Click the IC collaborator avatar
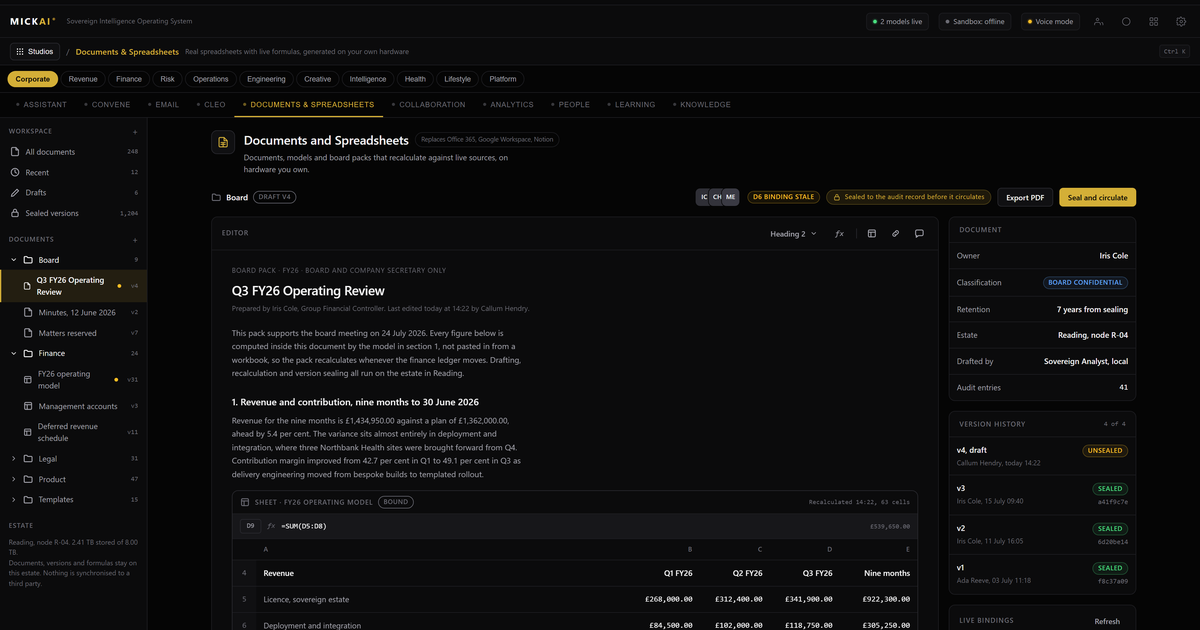This screenshot has height=630, width=1200. coord(704,197)
